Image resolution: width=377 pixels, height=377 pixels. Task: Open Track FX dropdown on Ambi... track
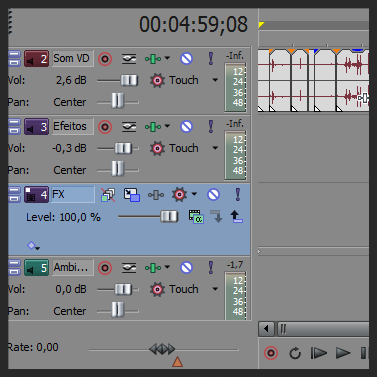tap(167, 267)
